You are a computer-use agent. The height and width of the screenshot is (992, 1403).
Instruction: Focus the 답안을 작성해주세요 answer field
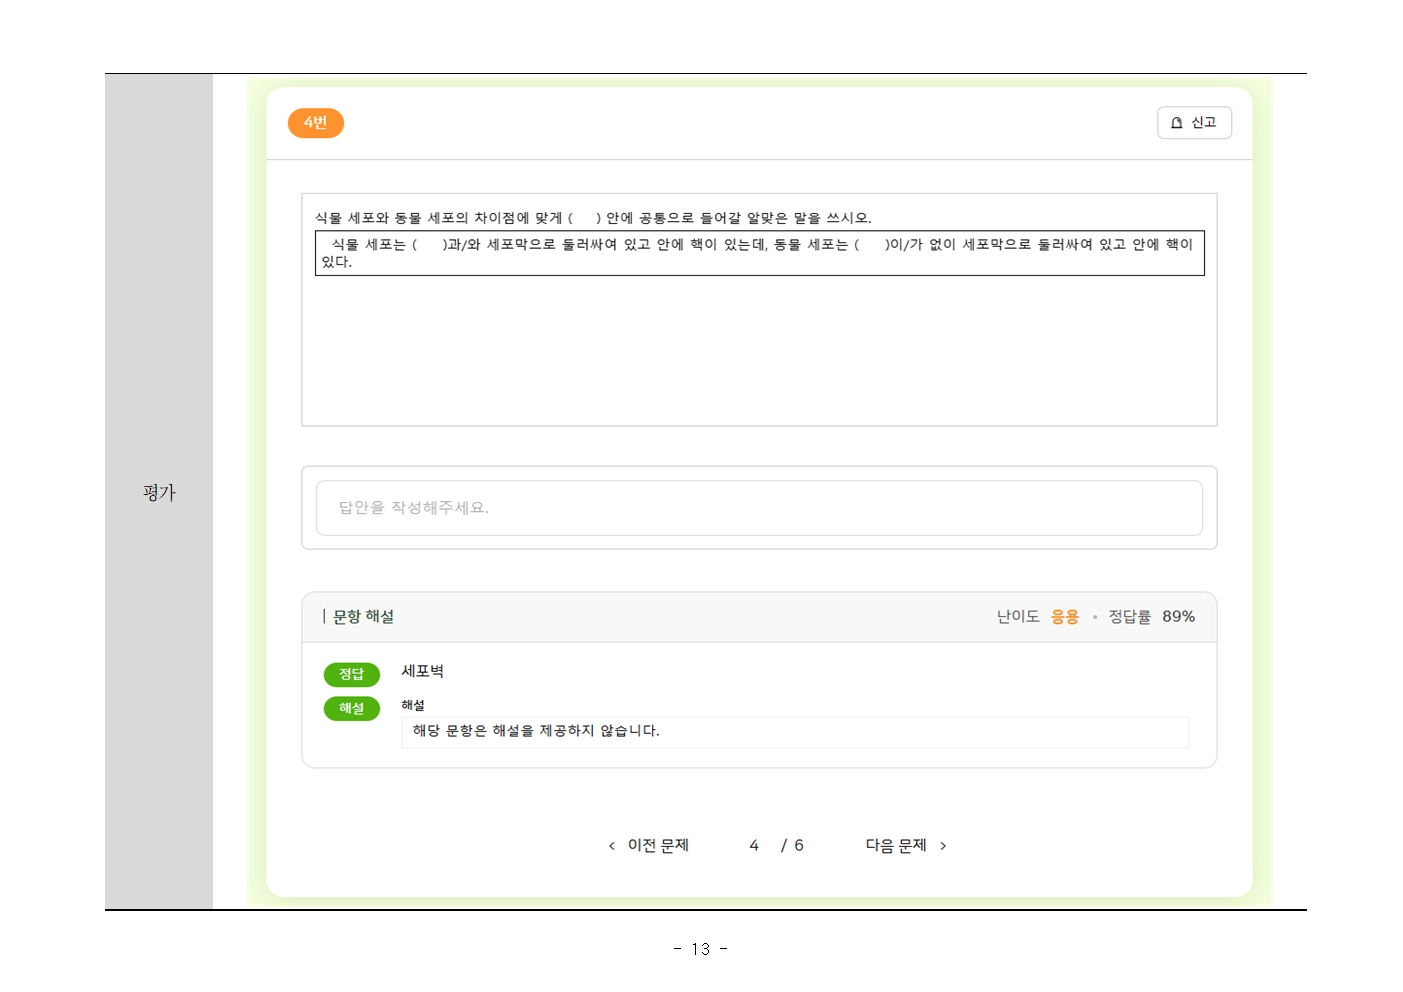tap(759, 508)
